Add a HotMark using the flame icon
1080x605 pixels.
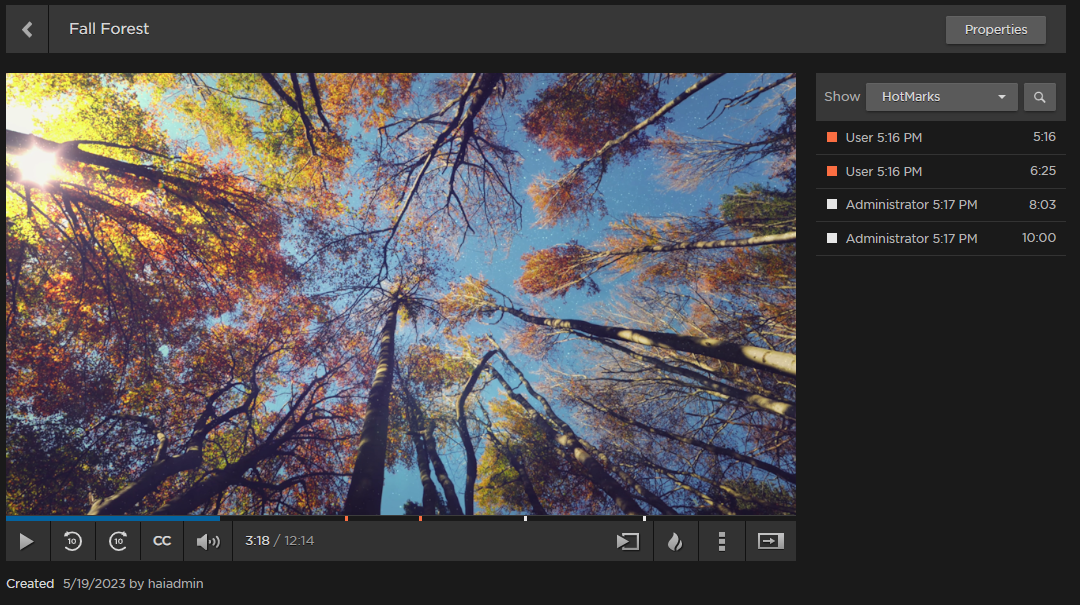[x=675, y=541]
